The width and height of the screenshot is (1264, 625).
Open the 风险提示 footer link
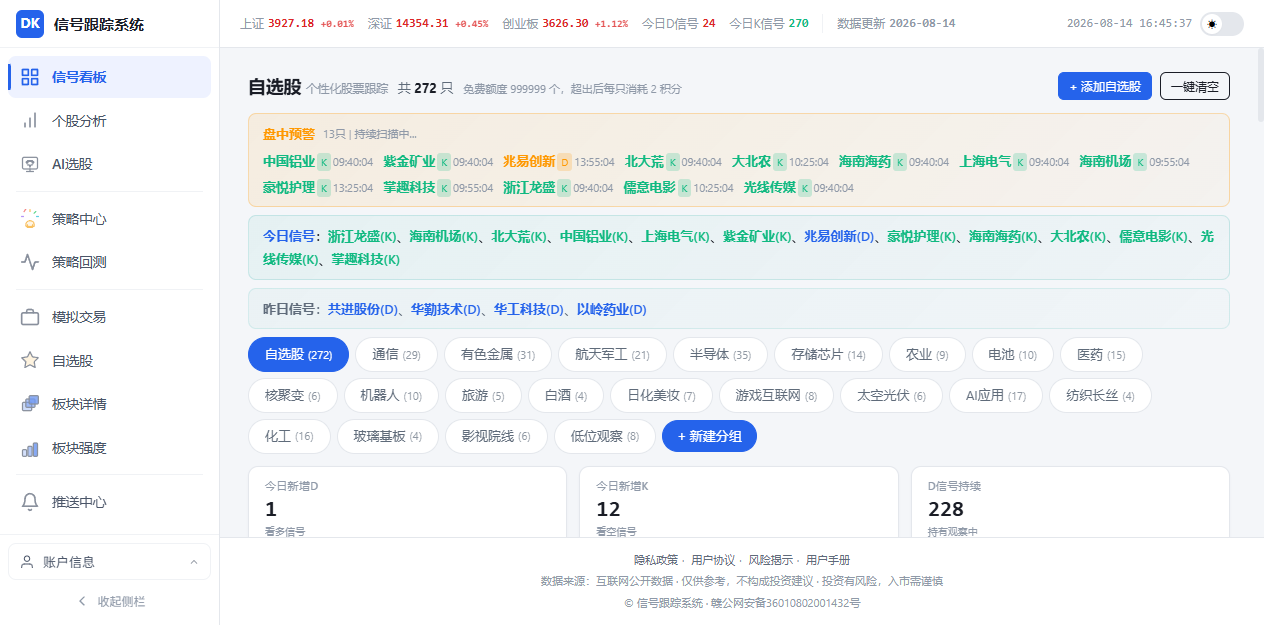tap(771, 560)
